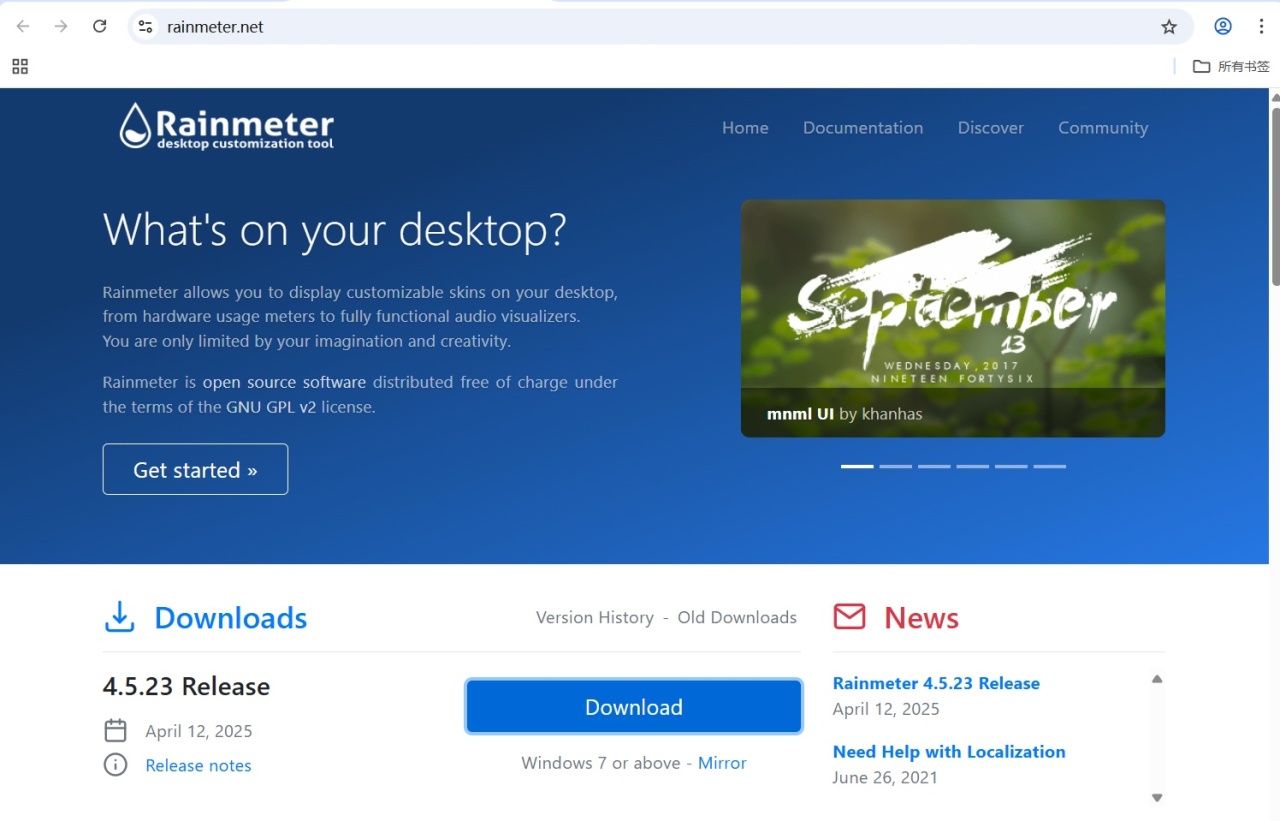Read the Rainmeter 4.5.23 Release news item
Screen dimensions: 1280x821
[936, 683]
